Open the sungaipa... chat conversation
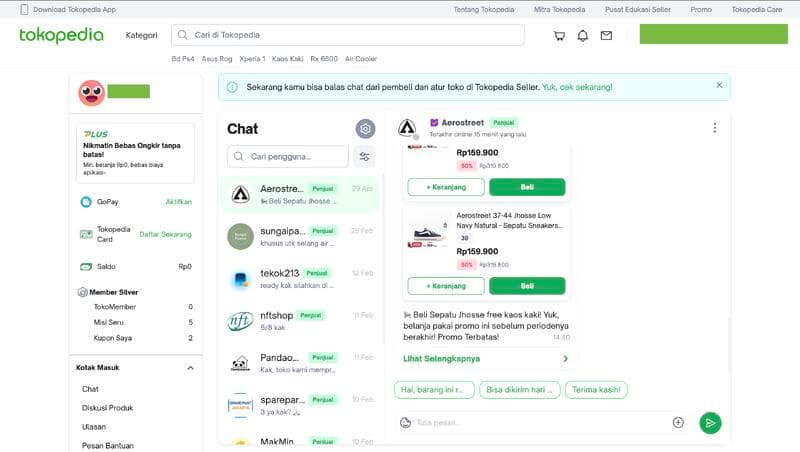The height and width of the screenshot is (452, 800). [299, 236]
